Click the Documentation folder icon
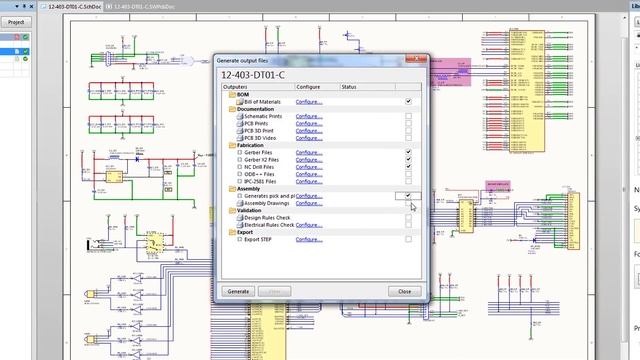 [x=232, y=109]
